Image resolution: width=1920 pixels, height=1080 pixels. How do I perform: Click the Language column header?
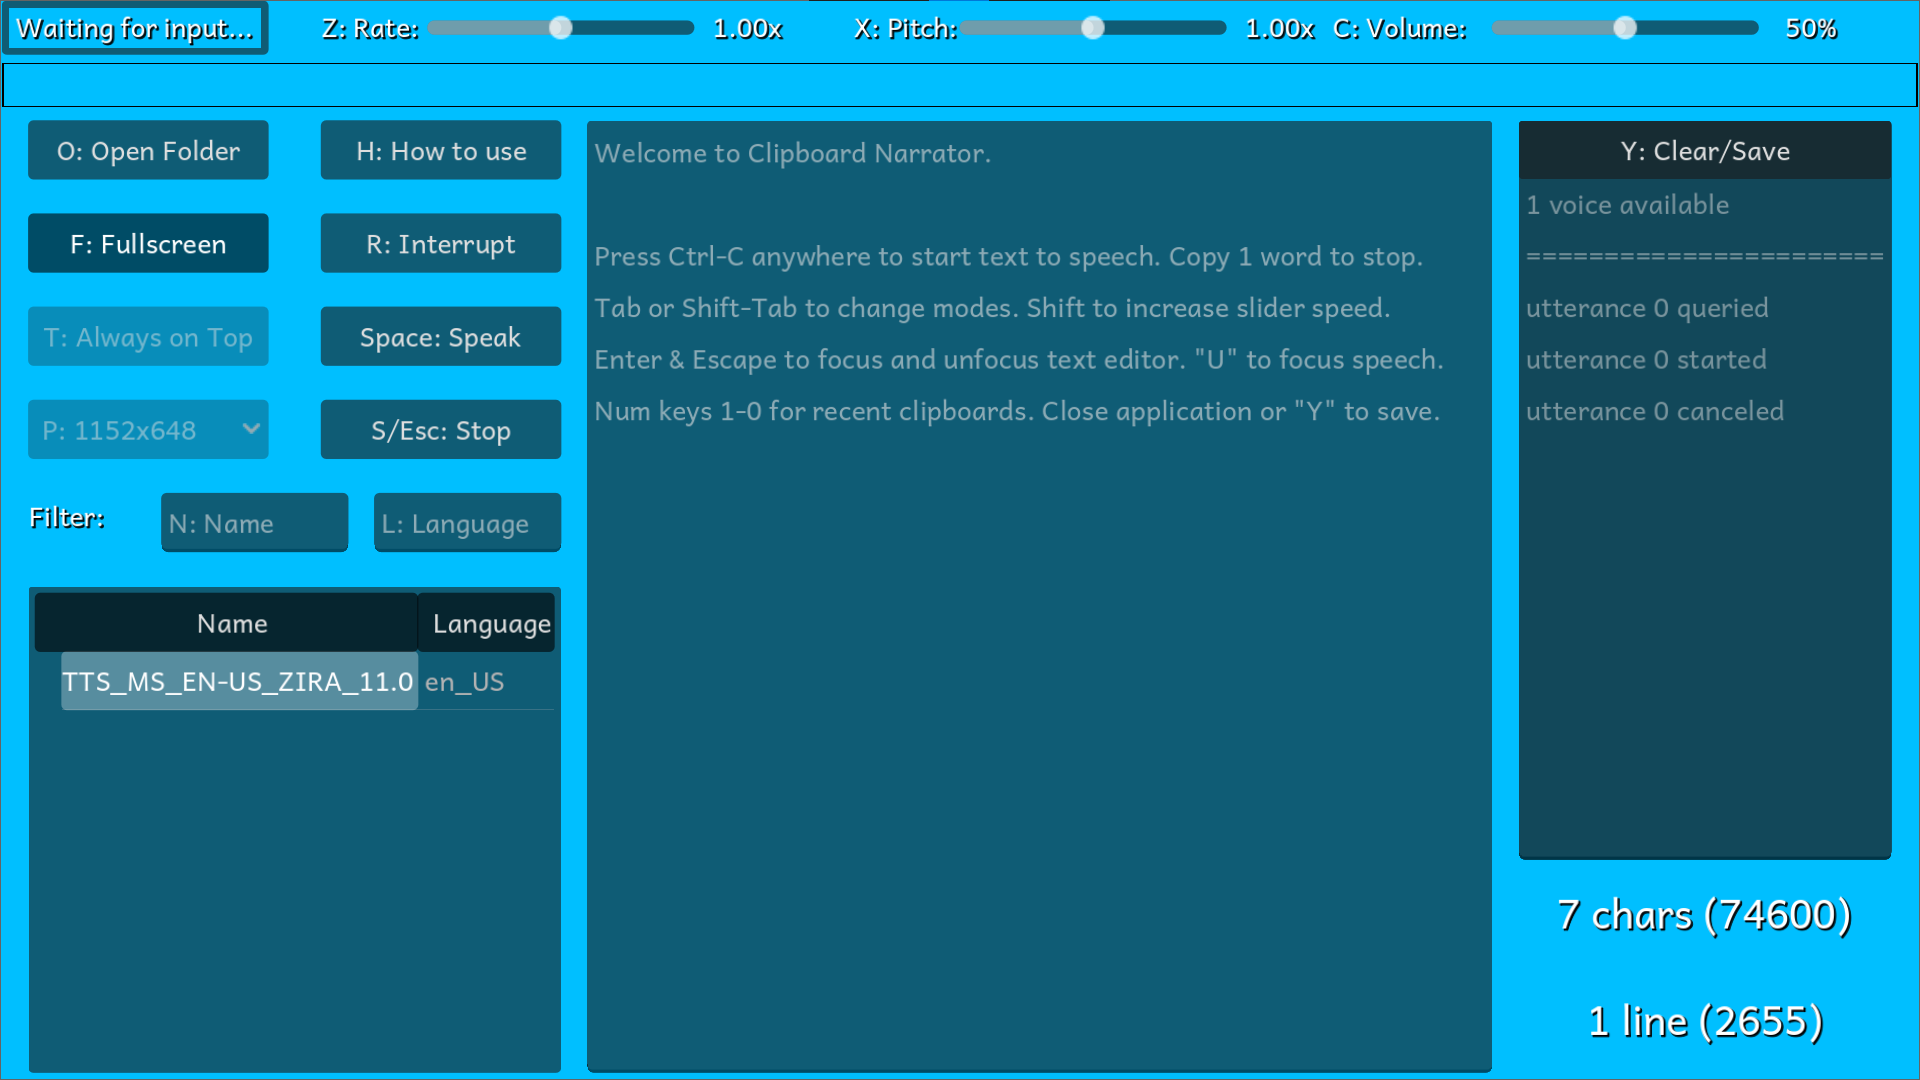490,623
